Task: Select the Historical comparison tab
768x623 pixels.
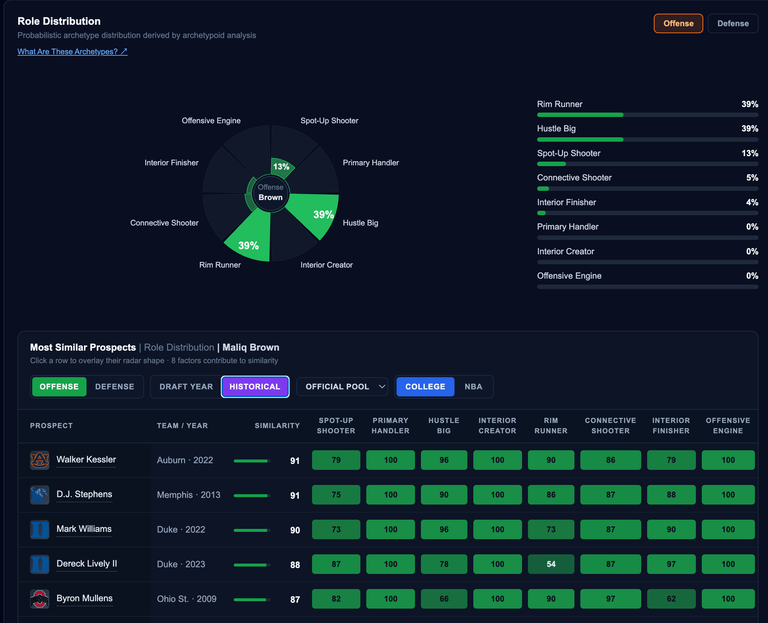Action: point(255,387)
